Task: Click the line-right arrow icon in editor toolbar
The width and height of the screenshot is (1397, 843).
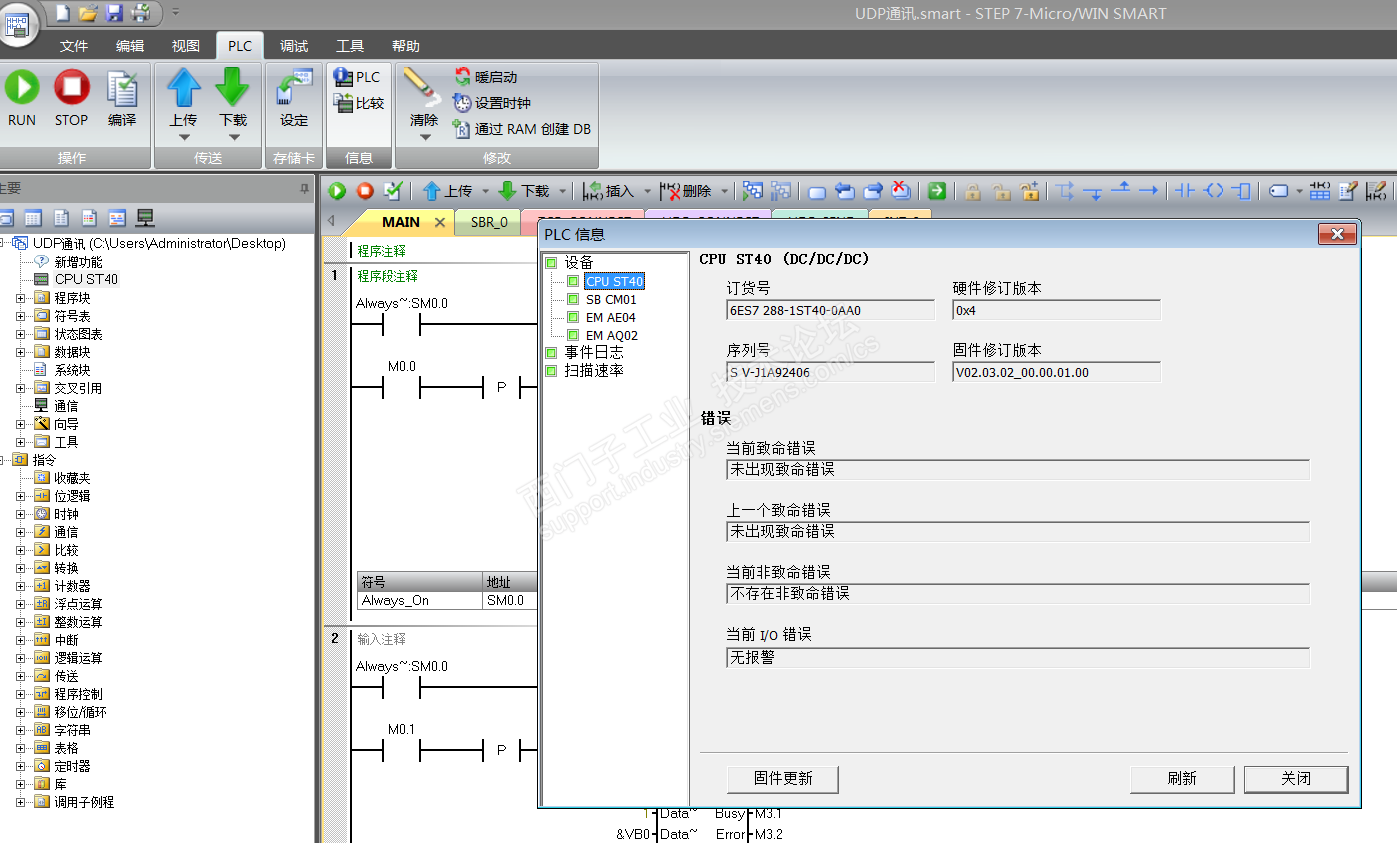Action: click(x=1149, y=190)
